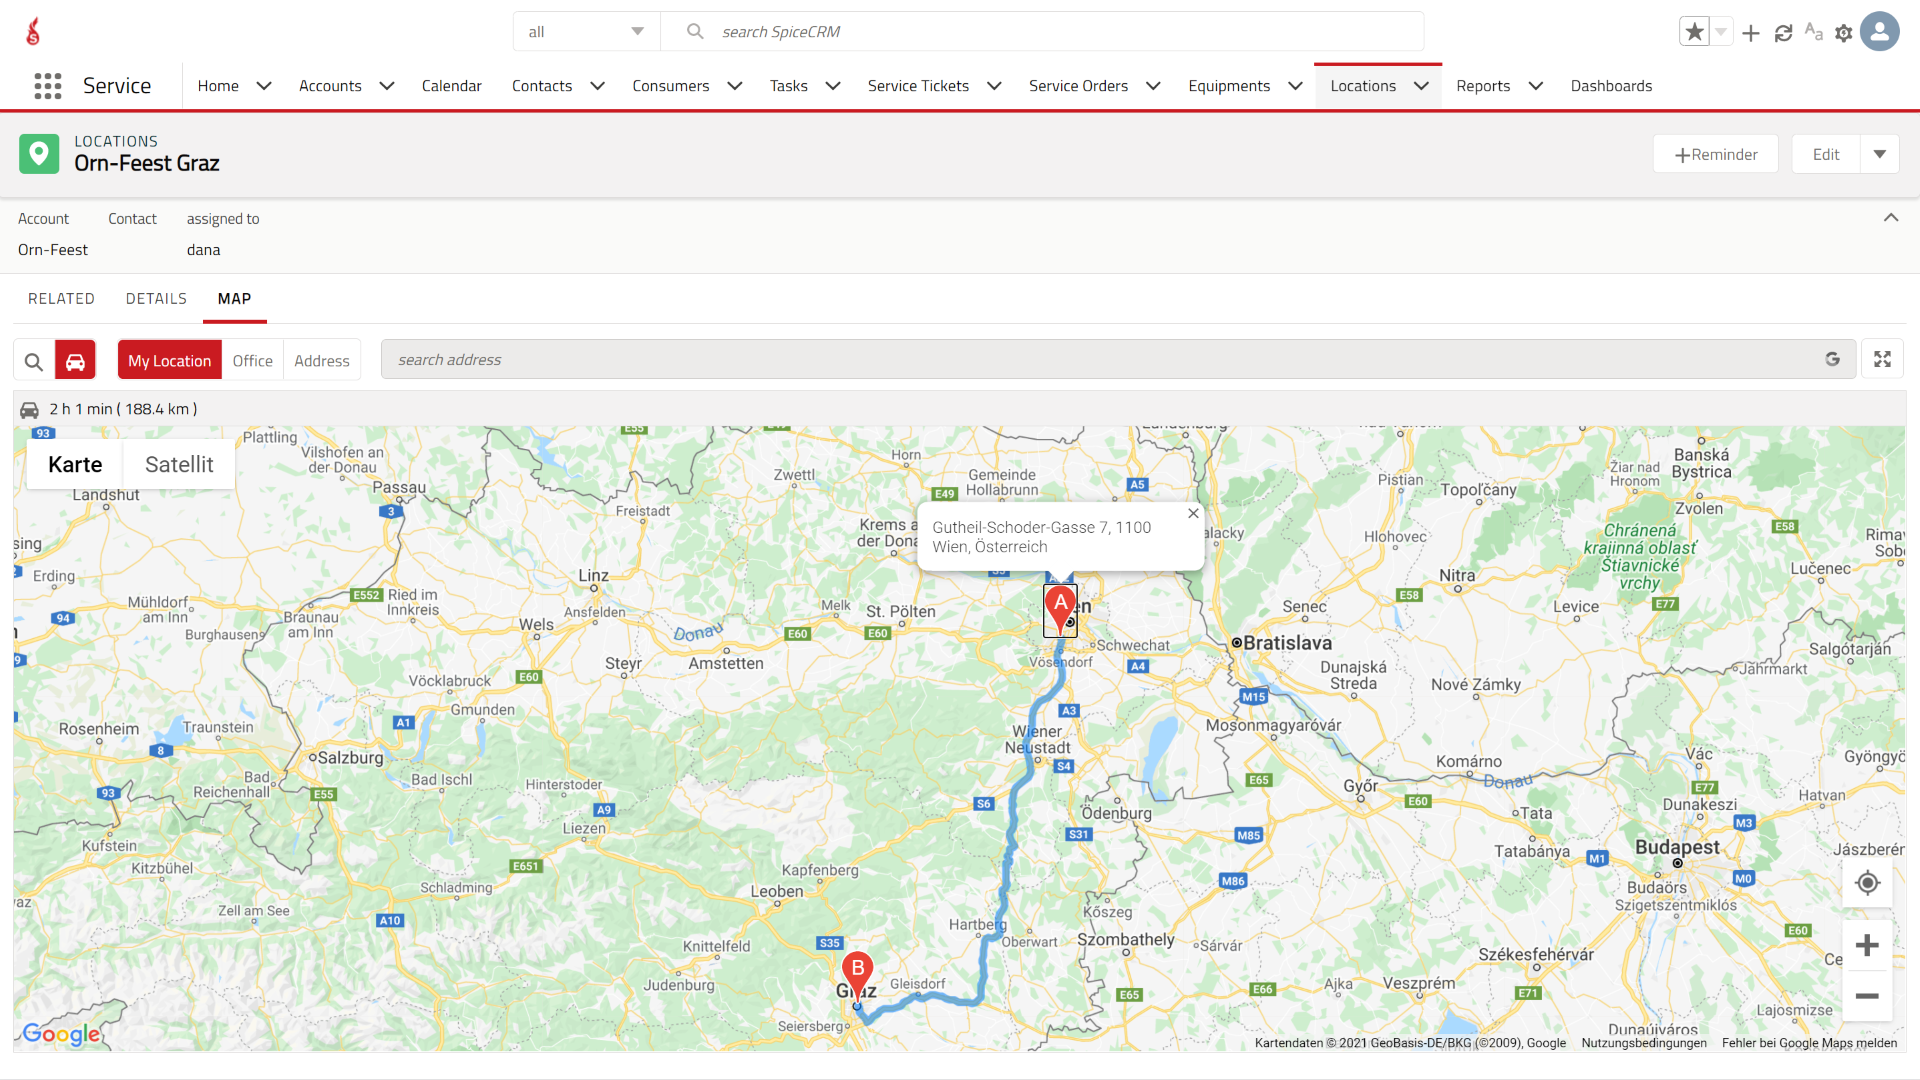
Task: Click the search address input field
Action: point(1100,360)
